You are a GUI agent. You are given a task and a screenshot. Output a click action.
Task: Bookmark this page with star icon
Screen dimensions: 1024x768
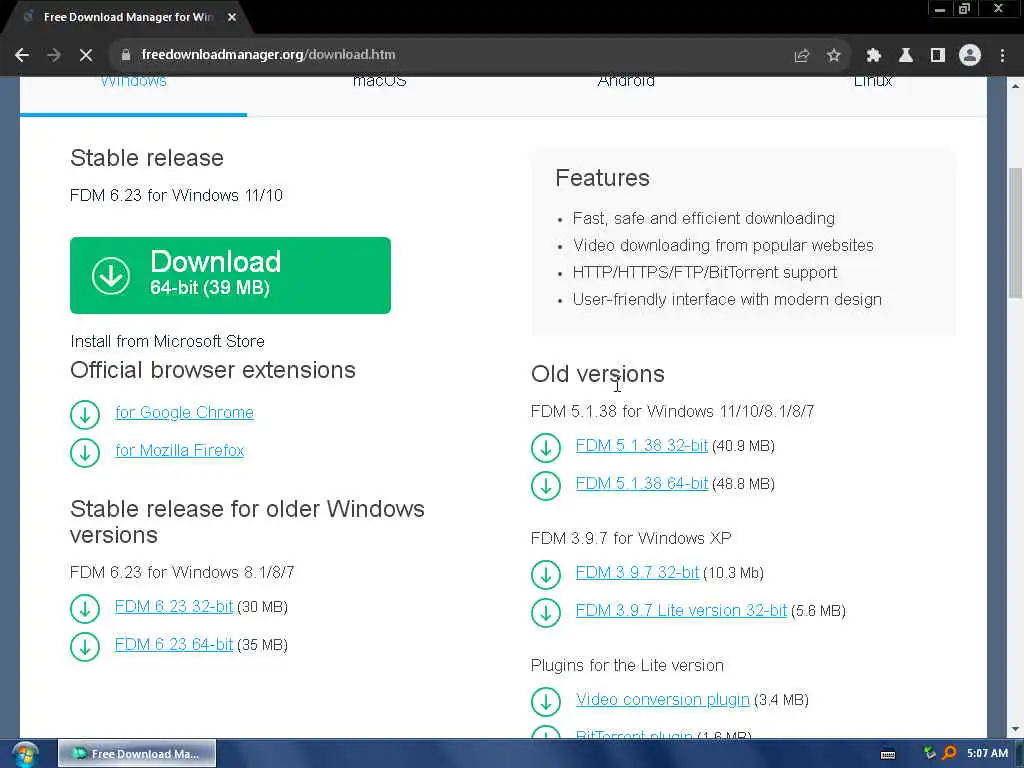coord(833,56)
